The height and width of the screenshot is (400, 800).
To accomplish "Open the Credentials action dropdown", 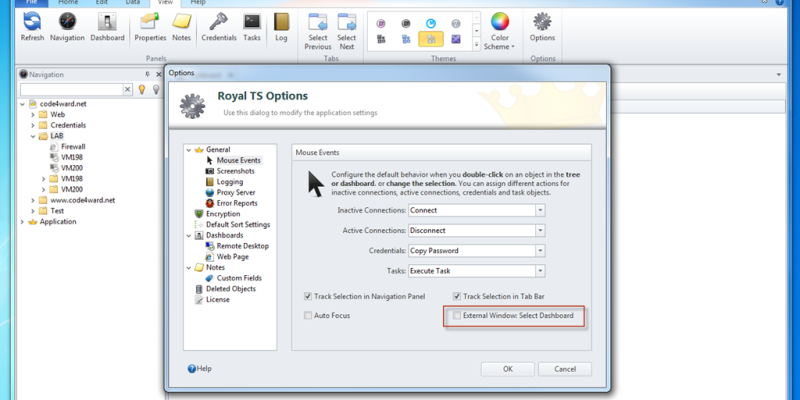I will click(x=539, y=250).
